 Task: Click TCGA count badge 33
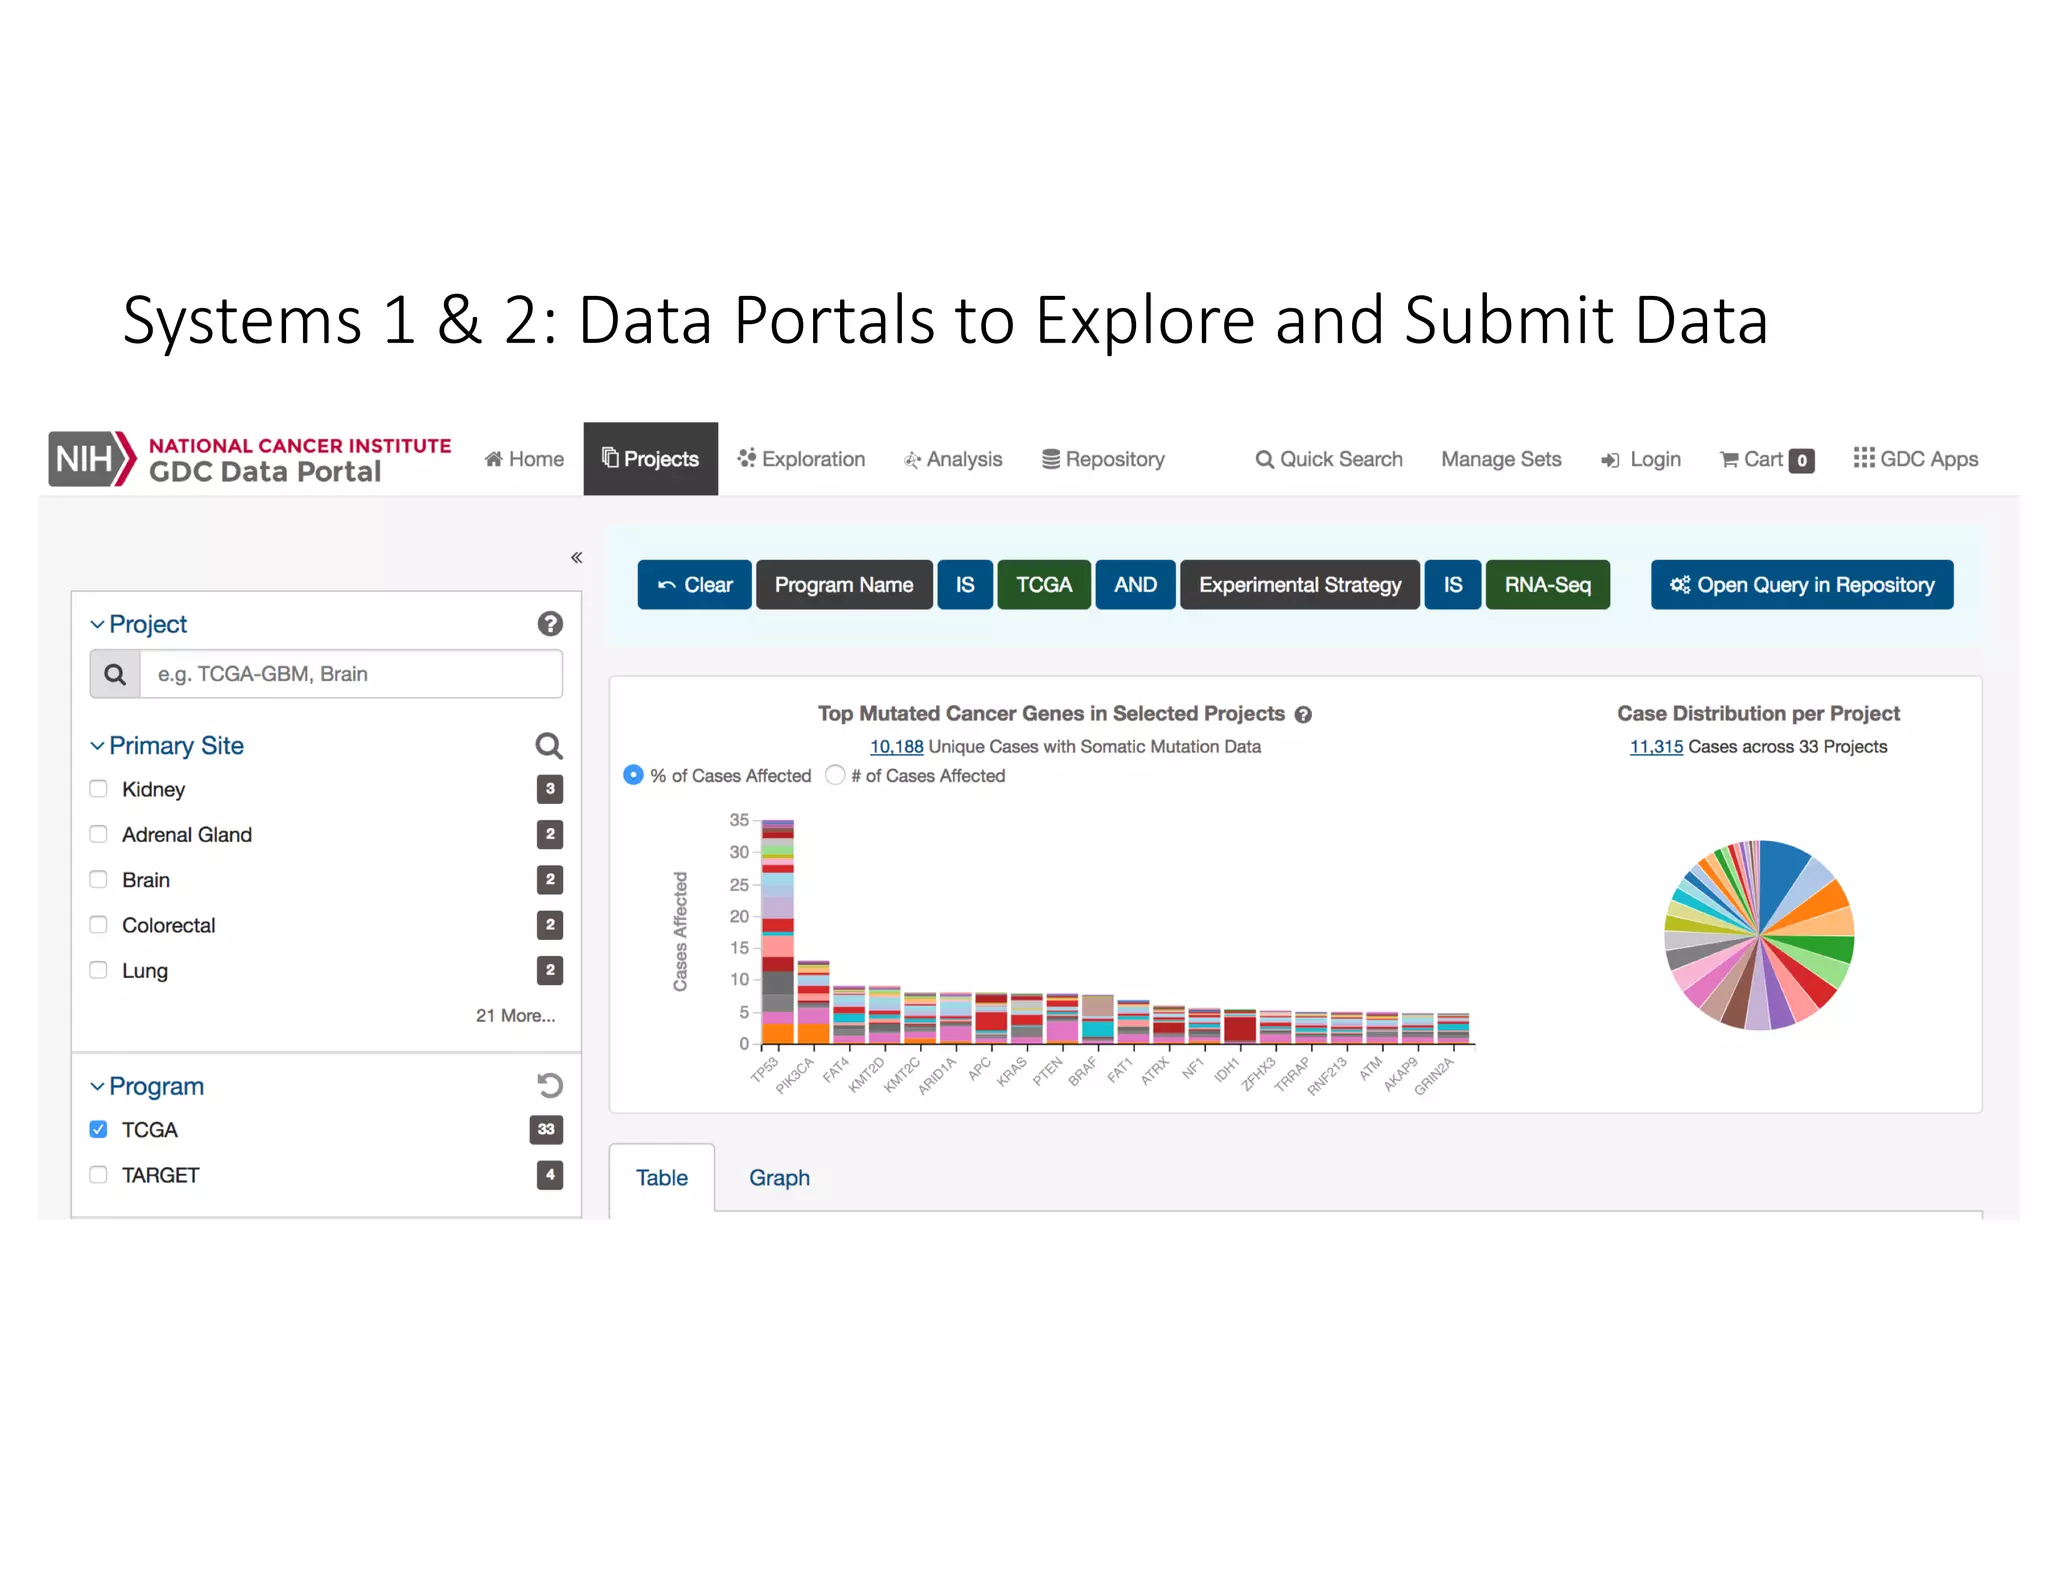click(x=546, y=1129)
